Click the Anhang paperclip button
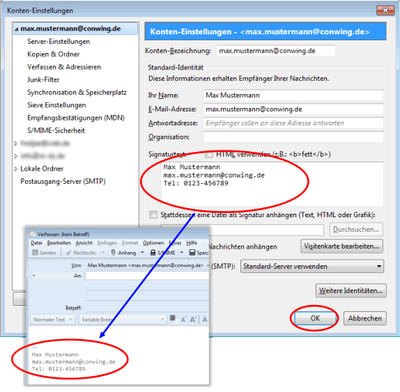 (124, 253)
